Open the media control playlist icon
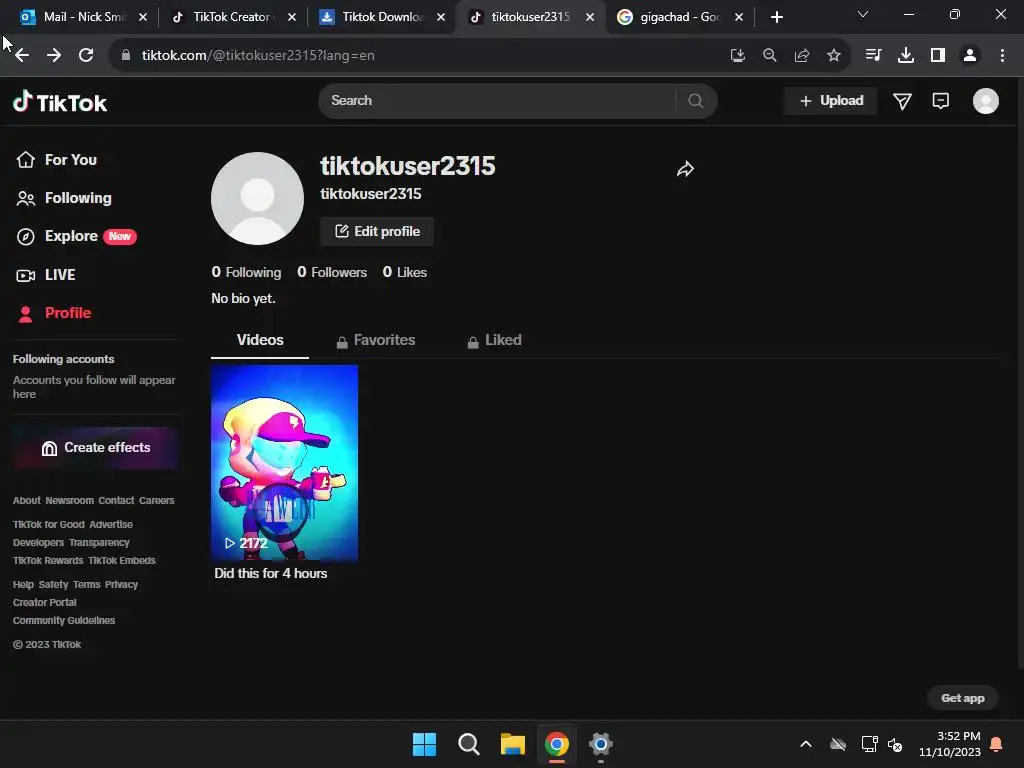1024x768 pixels. pyautogui.click(x=873, y=56)
